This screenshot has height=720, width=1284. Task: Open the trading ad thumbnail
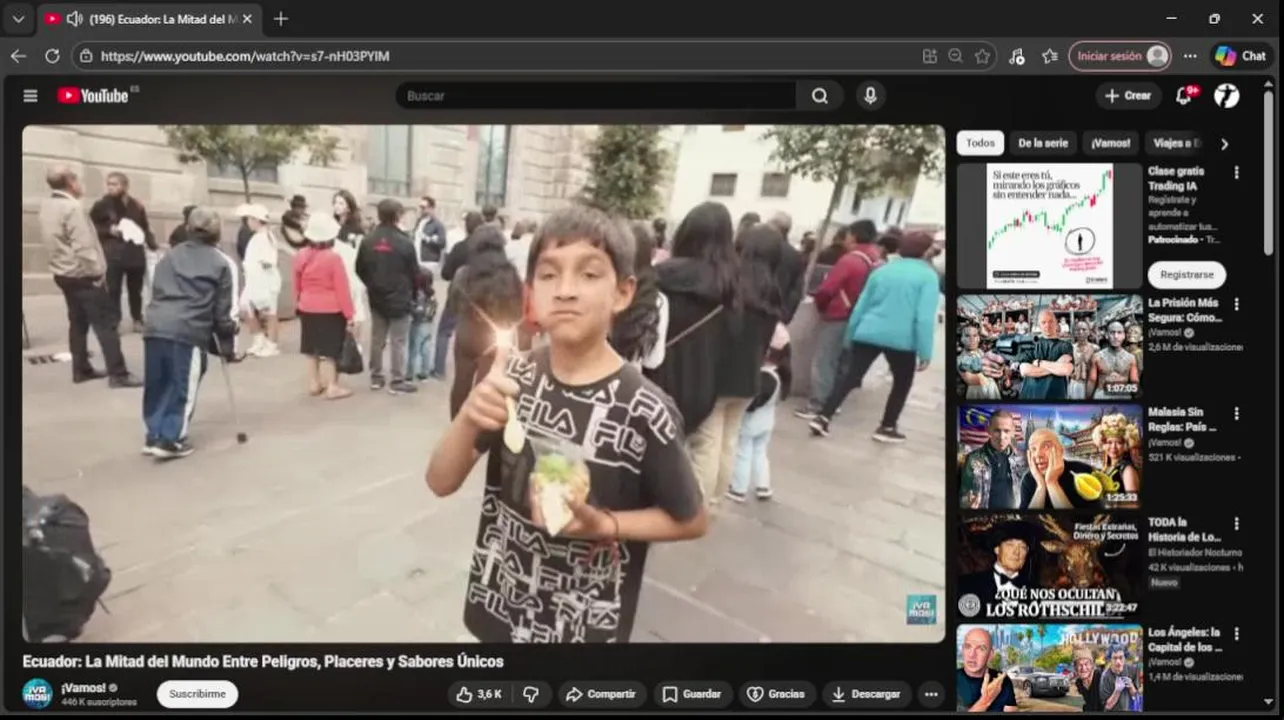click(x=1049, y=226)
